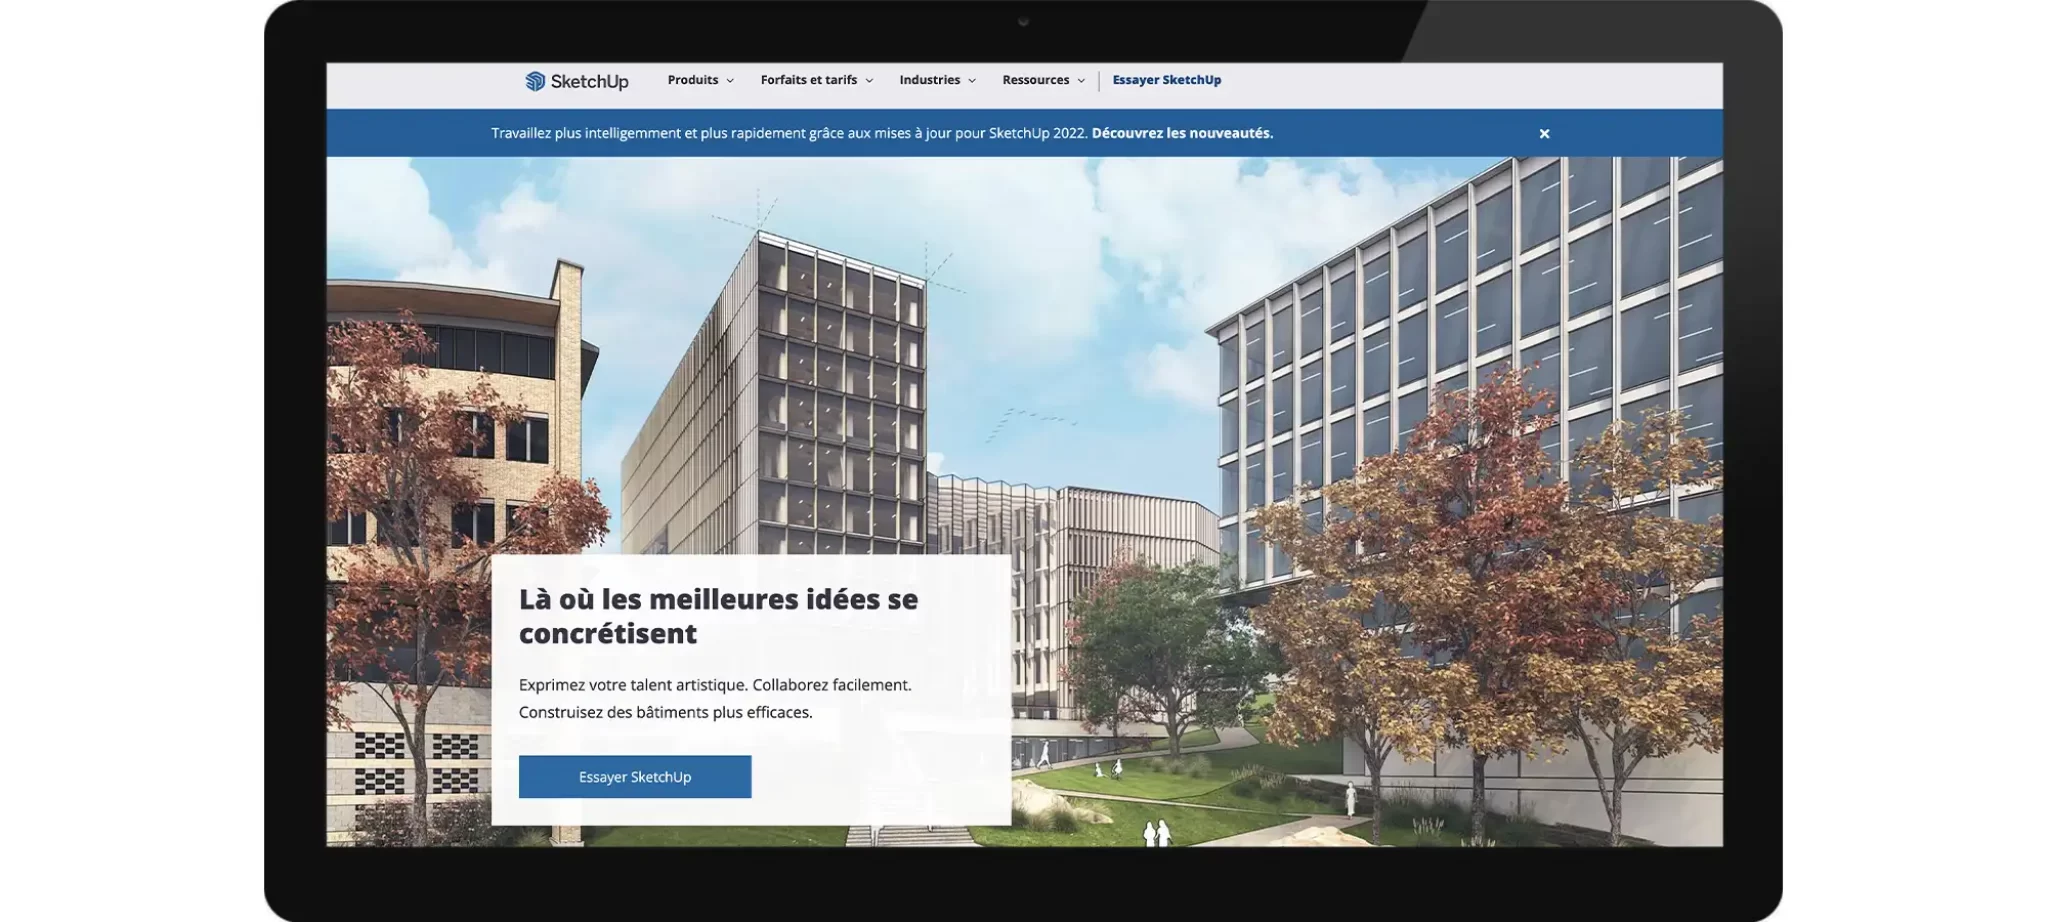Click the banner text 'Travaillez plus intelligemment'

[x=586, y=133]
